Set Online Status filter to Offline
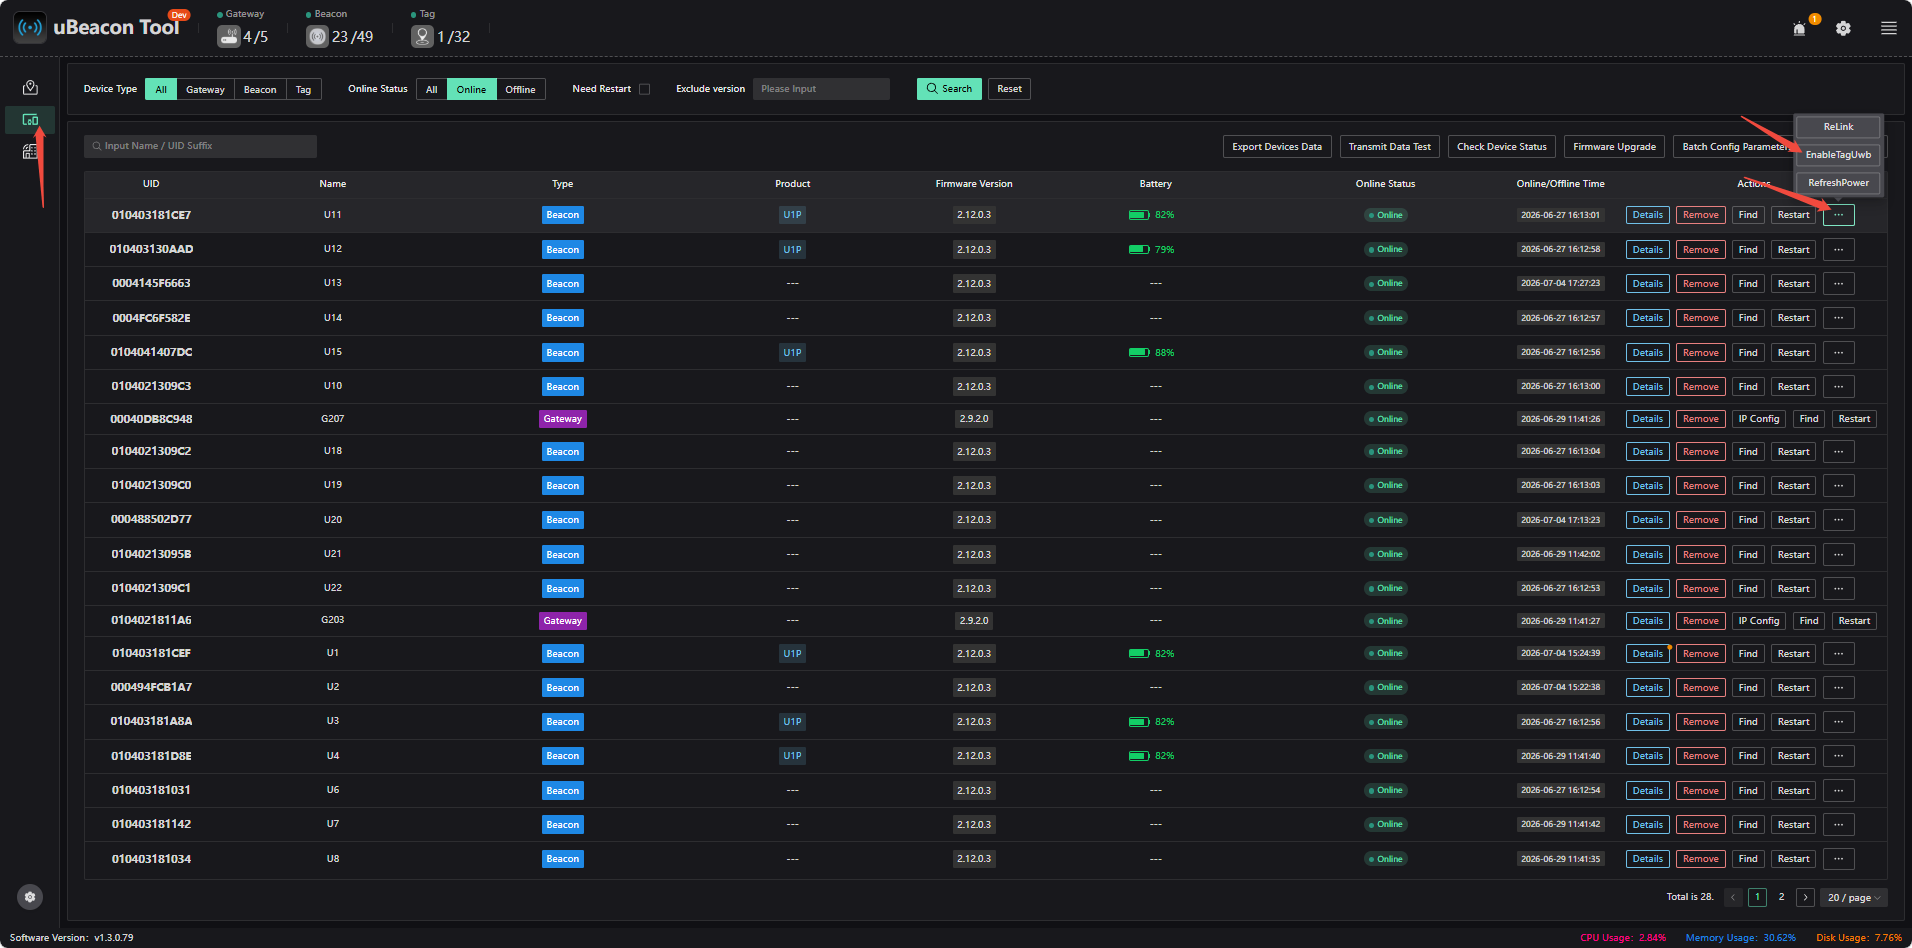 point(520,89)
